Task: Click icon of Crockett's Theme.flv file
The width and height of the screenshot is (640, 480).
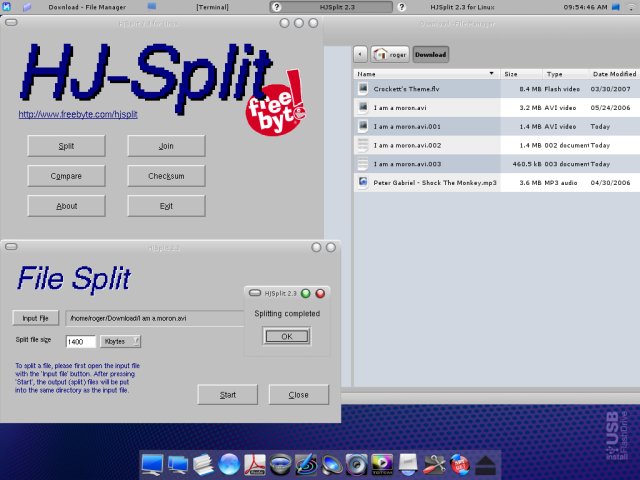Action: pos(362,89)
